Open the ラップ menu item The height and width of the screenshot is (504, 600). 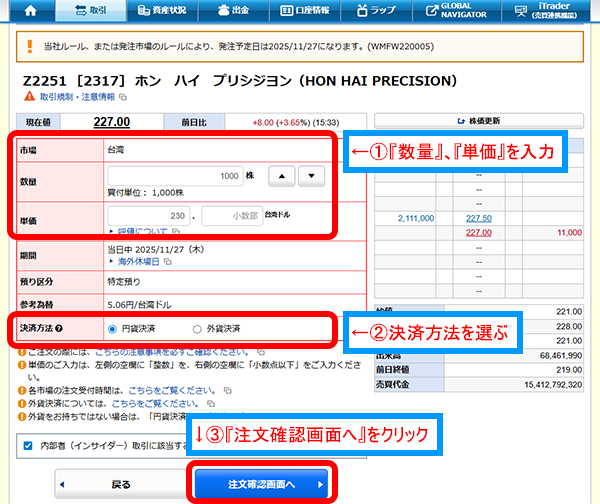(375, 12)
